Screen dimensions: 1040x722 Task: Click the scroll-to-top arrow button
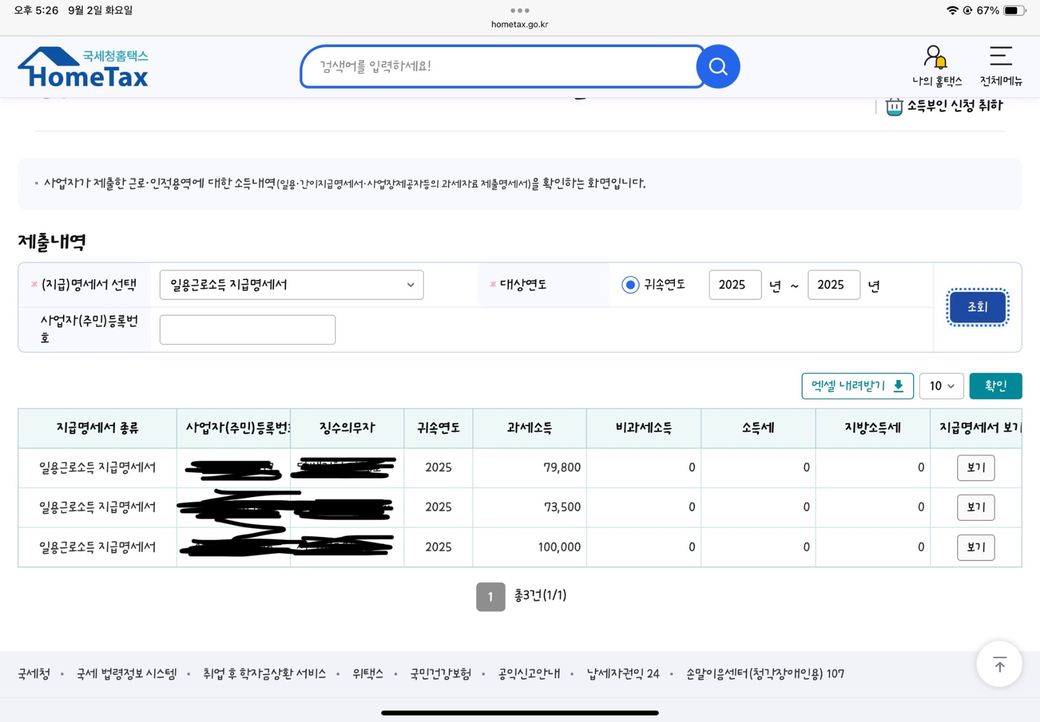999,664
